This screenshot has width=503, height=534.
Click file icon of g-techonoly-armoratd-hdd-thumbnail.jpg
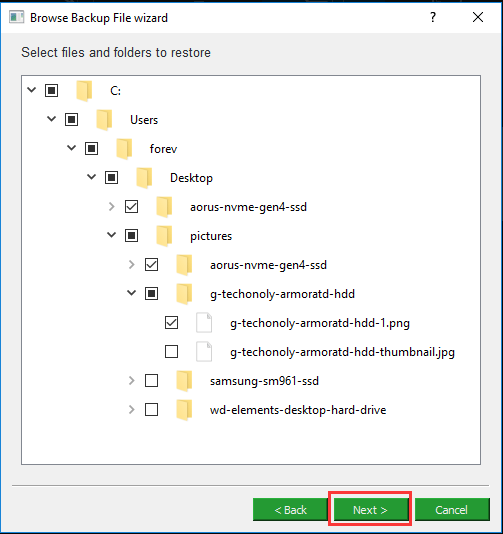point(204,351)
